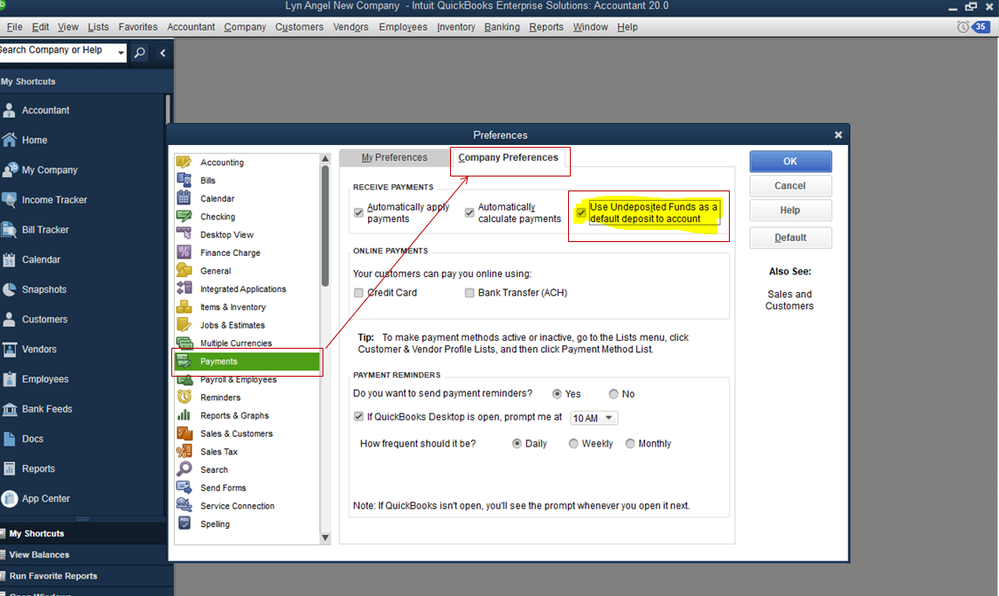Click the Integrated Applications icon
The height and width of the screenshot is (596, 999).
pyautogui.click(x=184, y=288)
